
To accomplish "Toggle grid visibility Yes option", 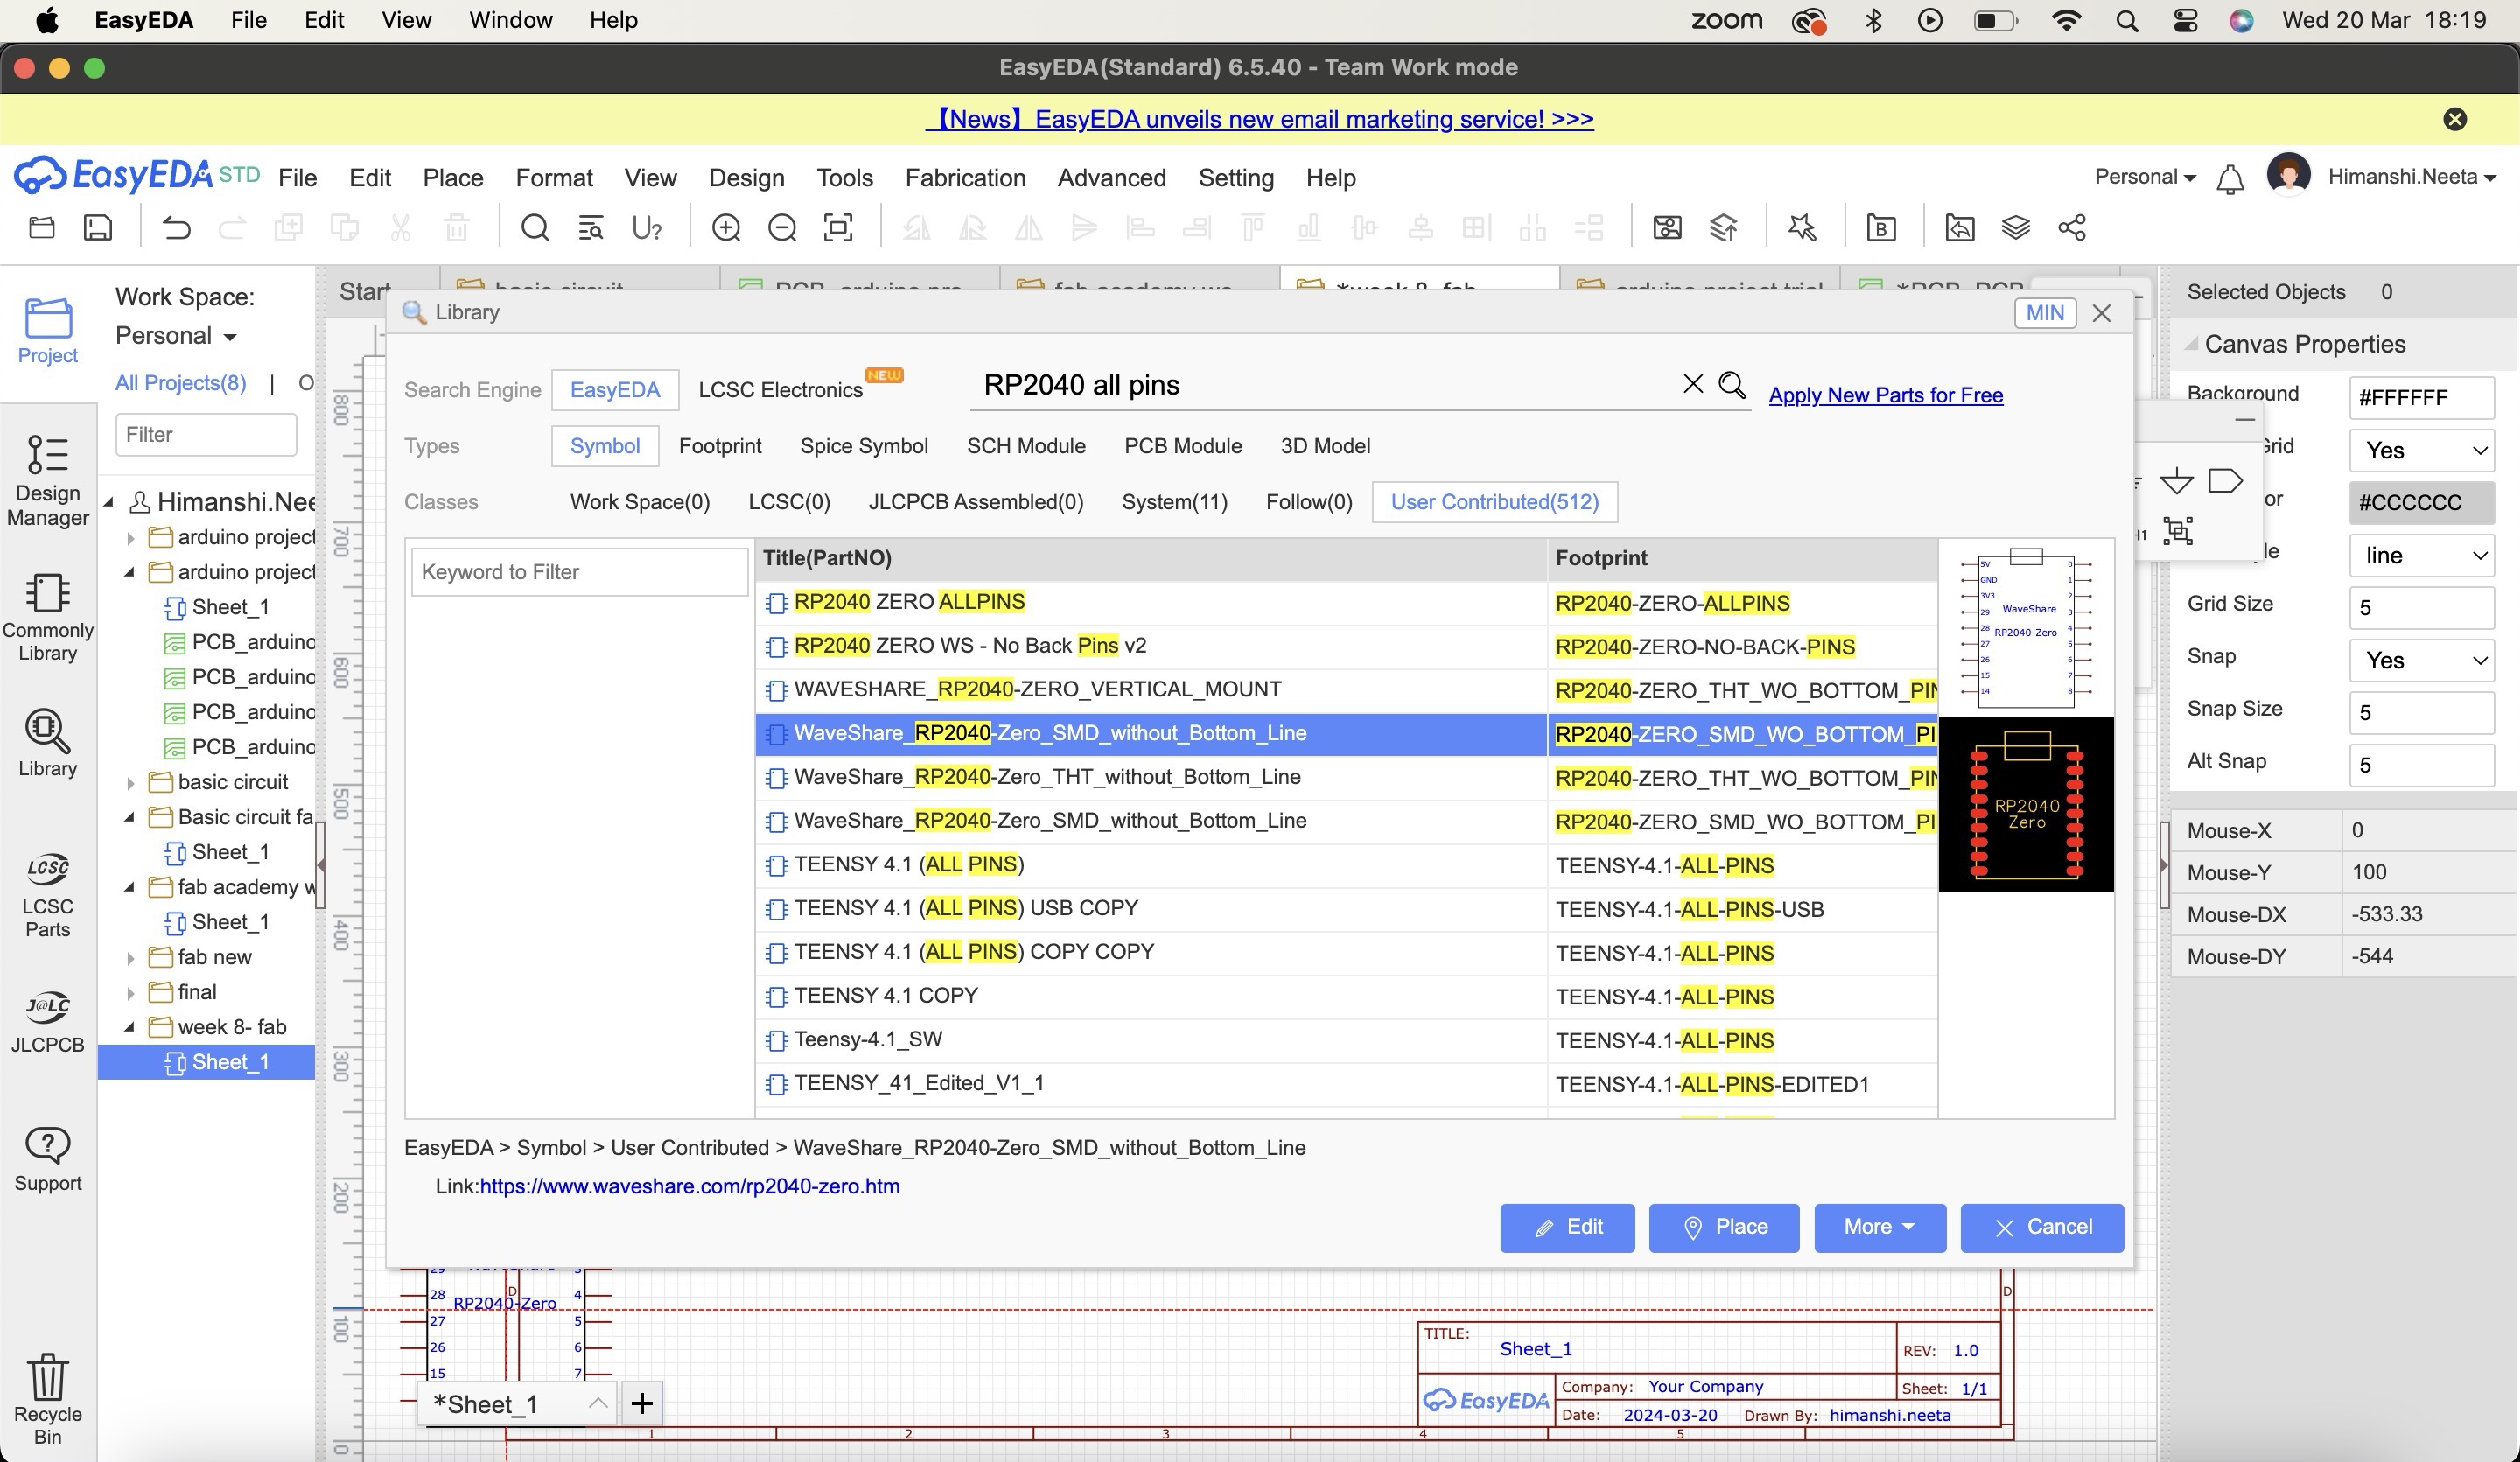I will coord(2421,451).
